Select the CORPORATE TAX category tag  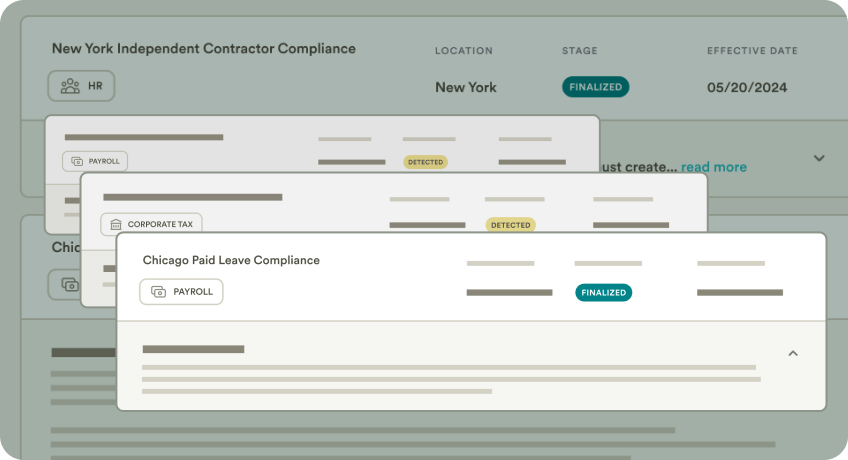coord(151,225)
